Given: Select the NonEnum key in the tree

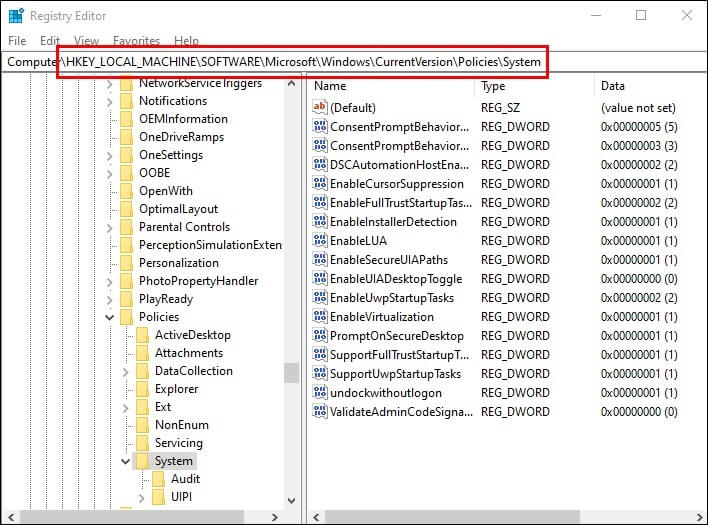Looking at the screenshot, I should (x=182, y=425).
